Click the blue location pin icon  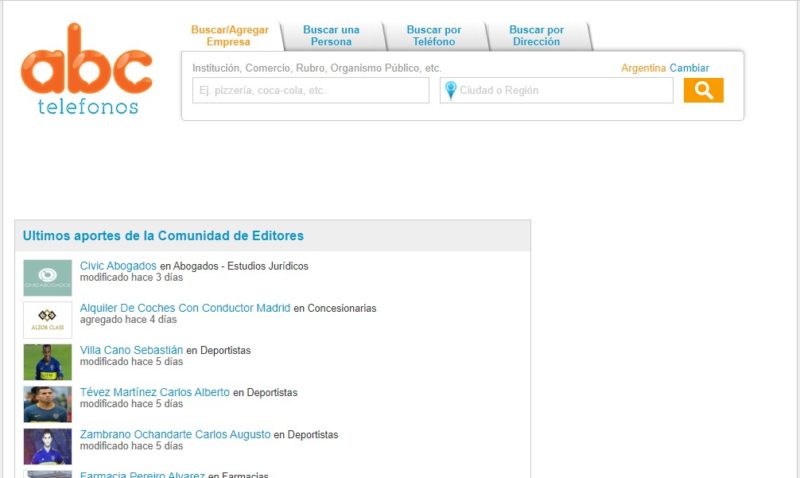pos(451,90)
